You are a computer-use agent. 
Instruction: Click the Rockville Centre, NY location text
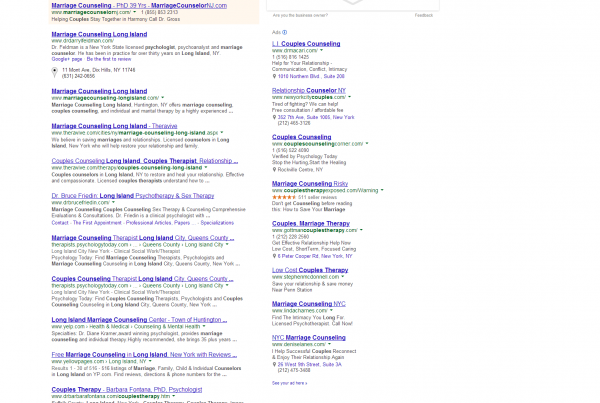click(300, 169)
